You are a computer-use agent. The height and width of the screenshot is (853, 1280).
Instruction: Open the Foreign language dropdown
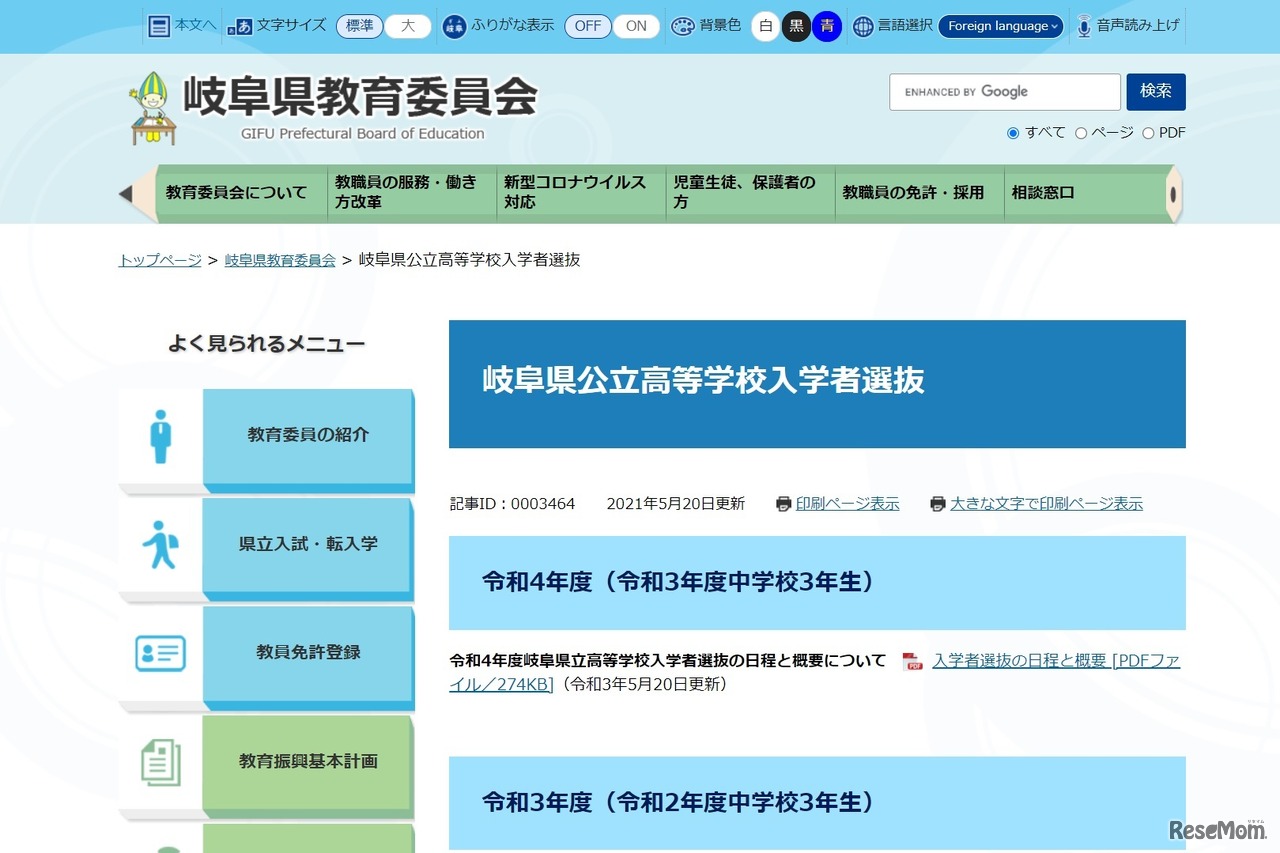[1001, 27]
